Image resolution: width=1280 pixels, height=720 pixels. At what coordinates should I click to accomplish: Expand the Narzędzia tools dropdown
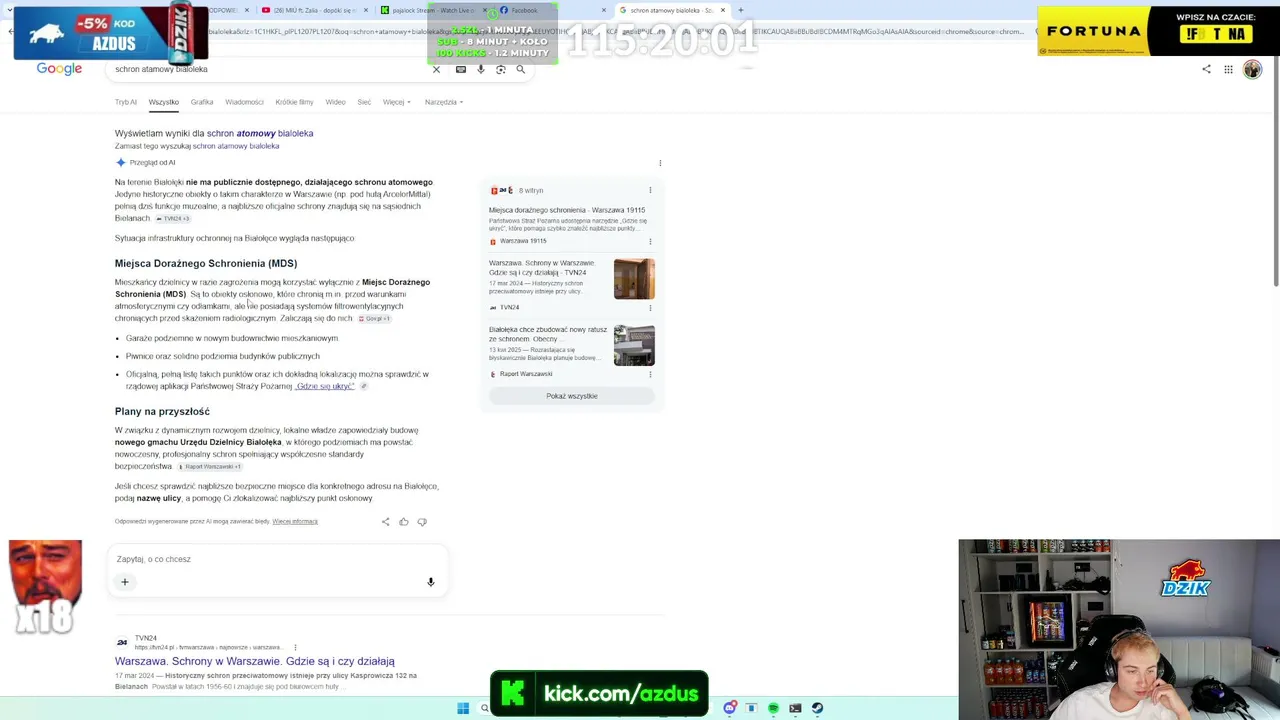coord(444,102)
